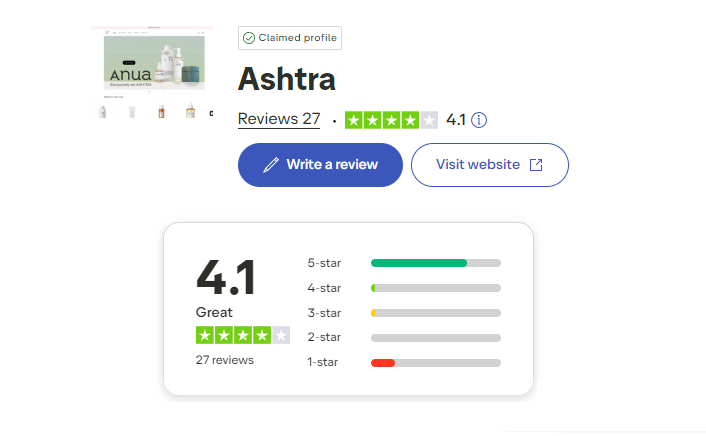Click the green checkmark in Claimed profile badge
Viewport: 706px width, 436px height.
[x=249, y=38]
